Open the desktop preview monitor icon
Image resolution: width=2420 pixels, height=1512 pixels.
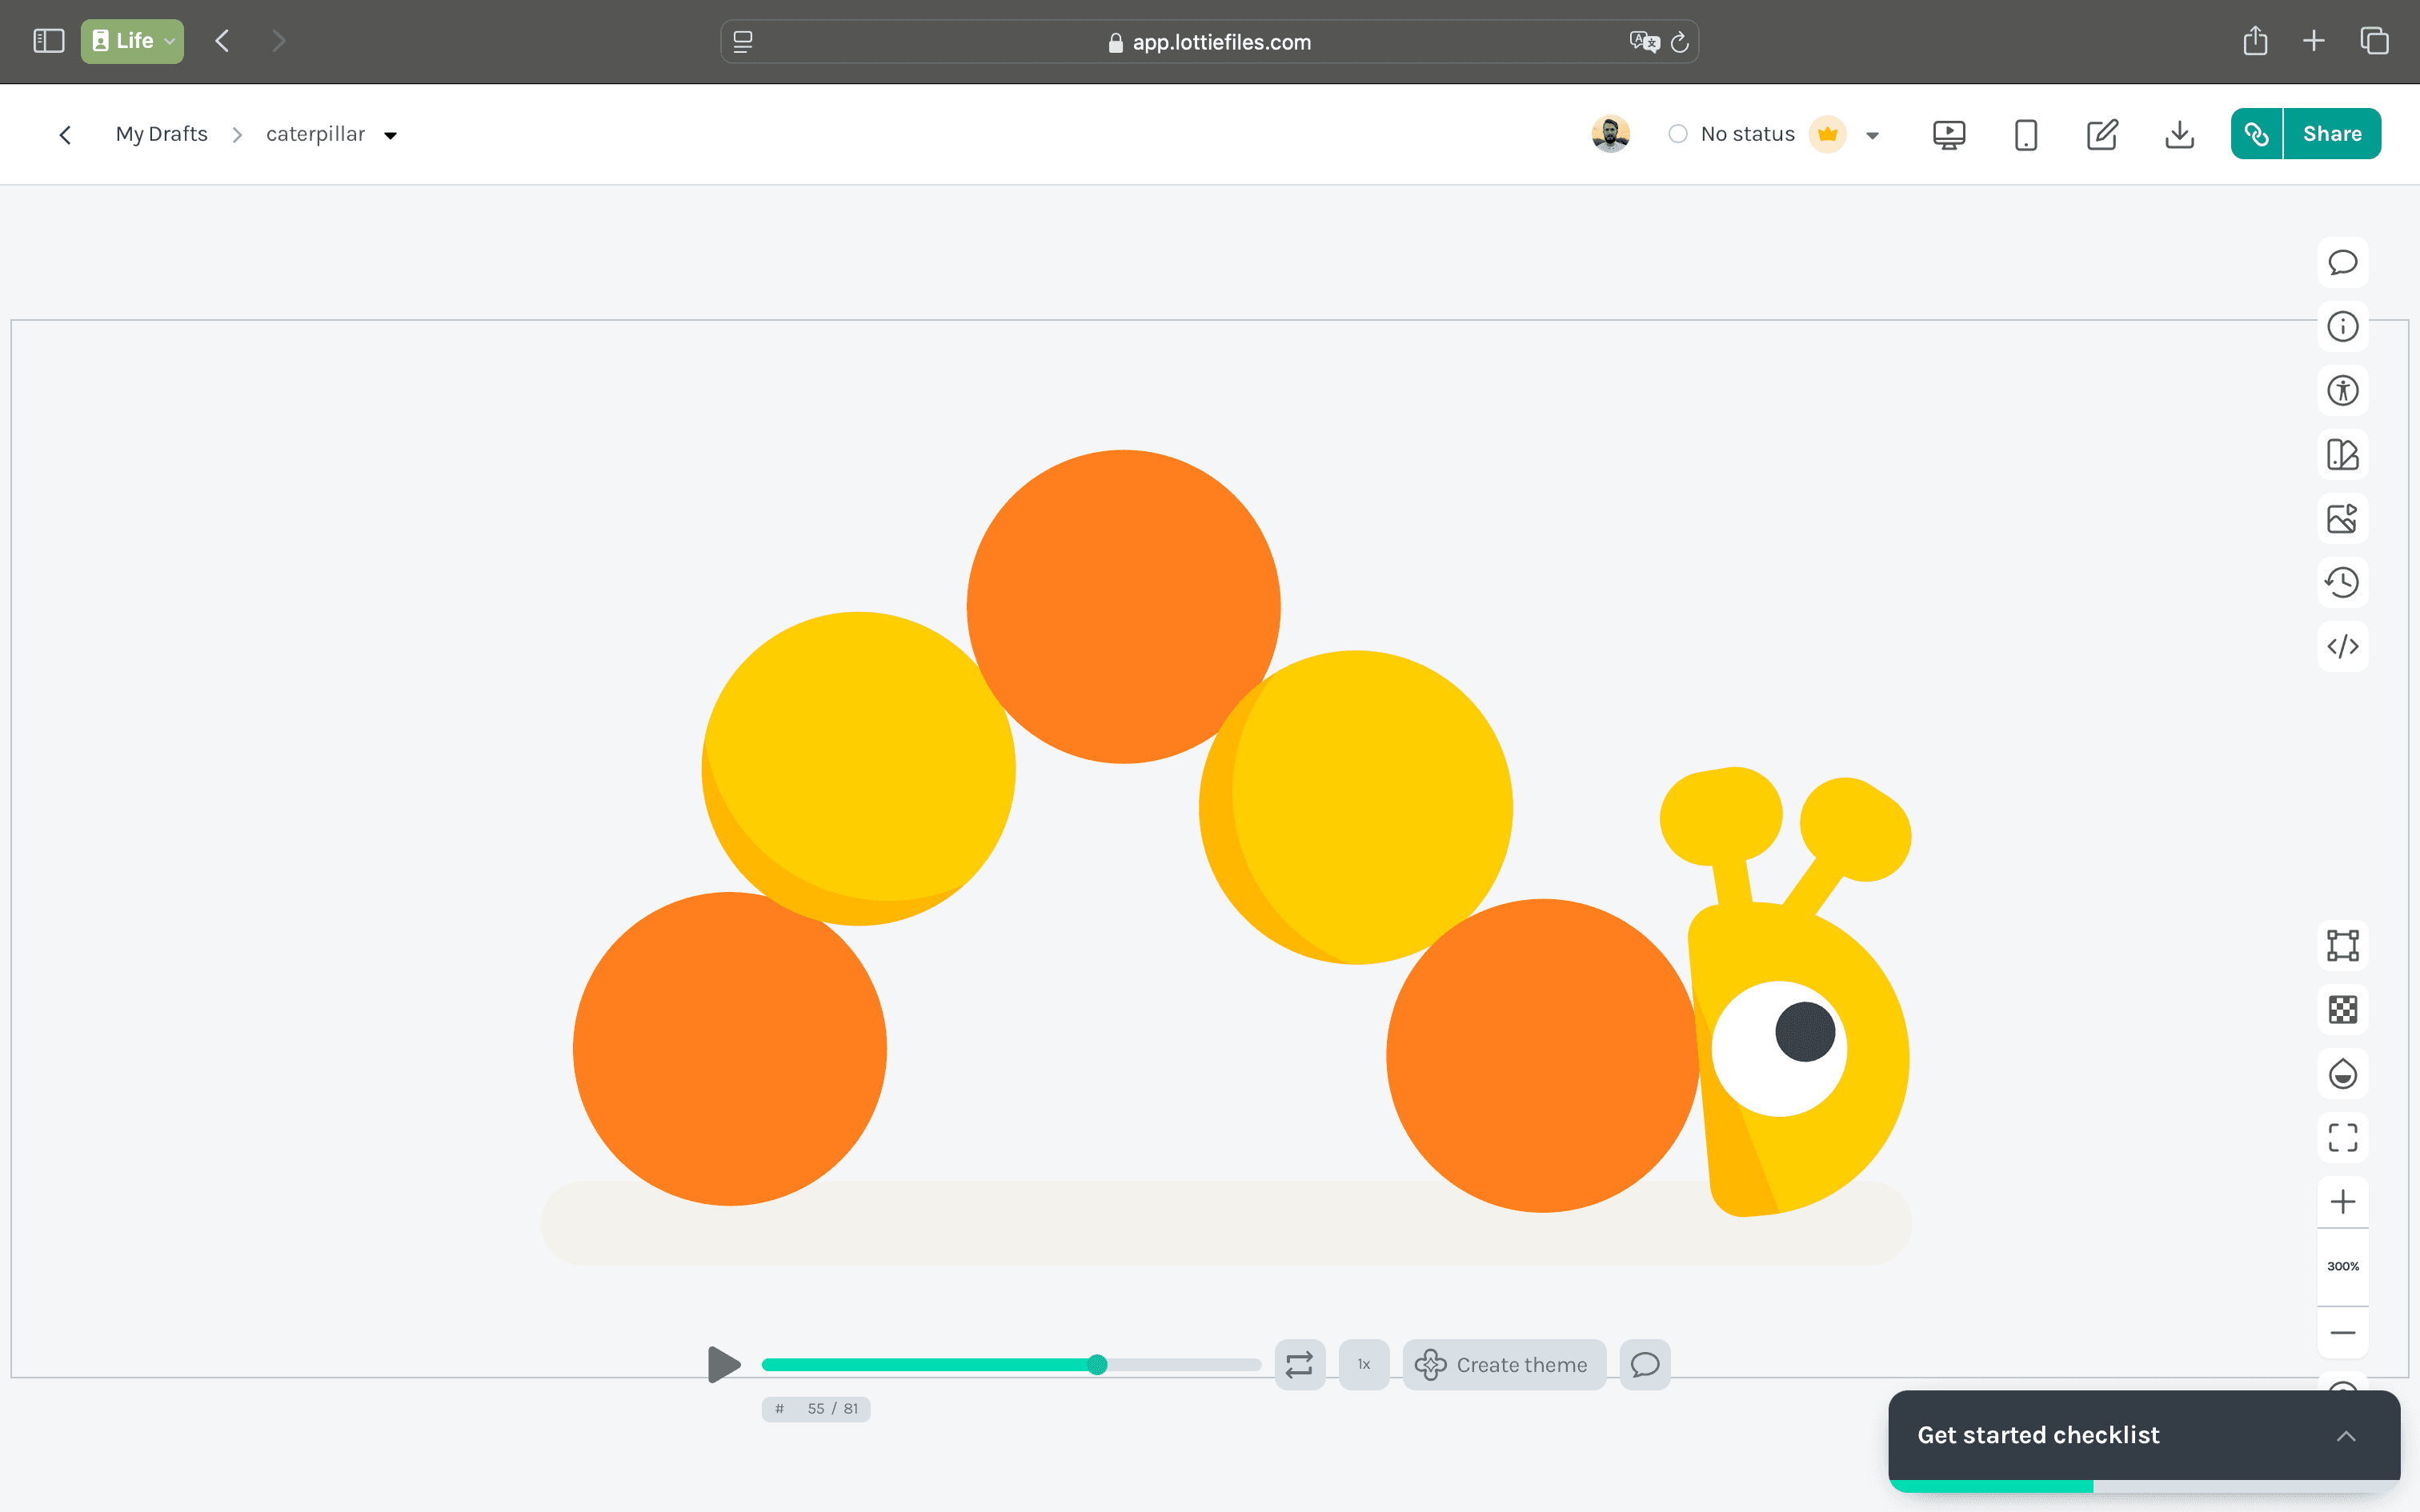click(x=1948, y=134)
